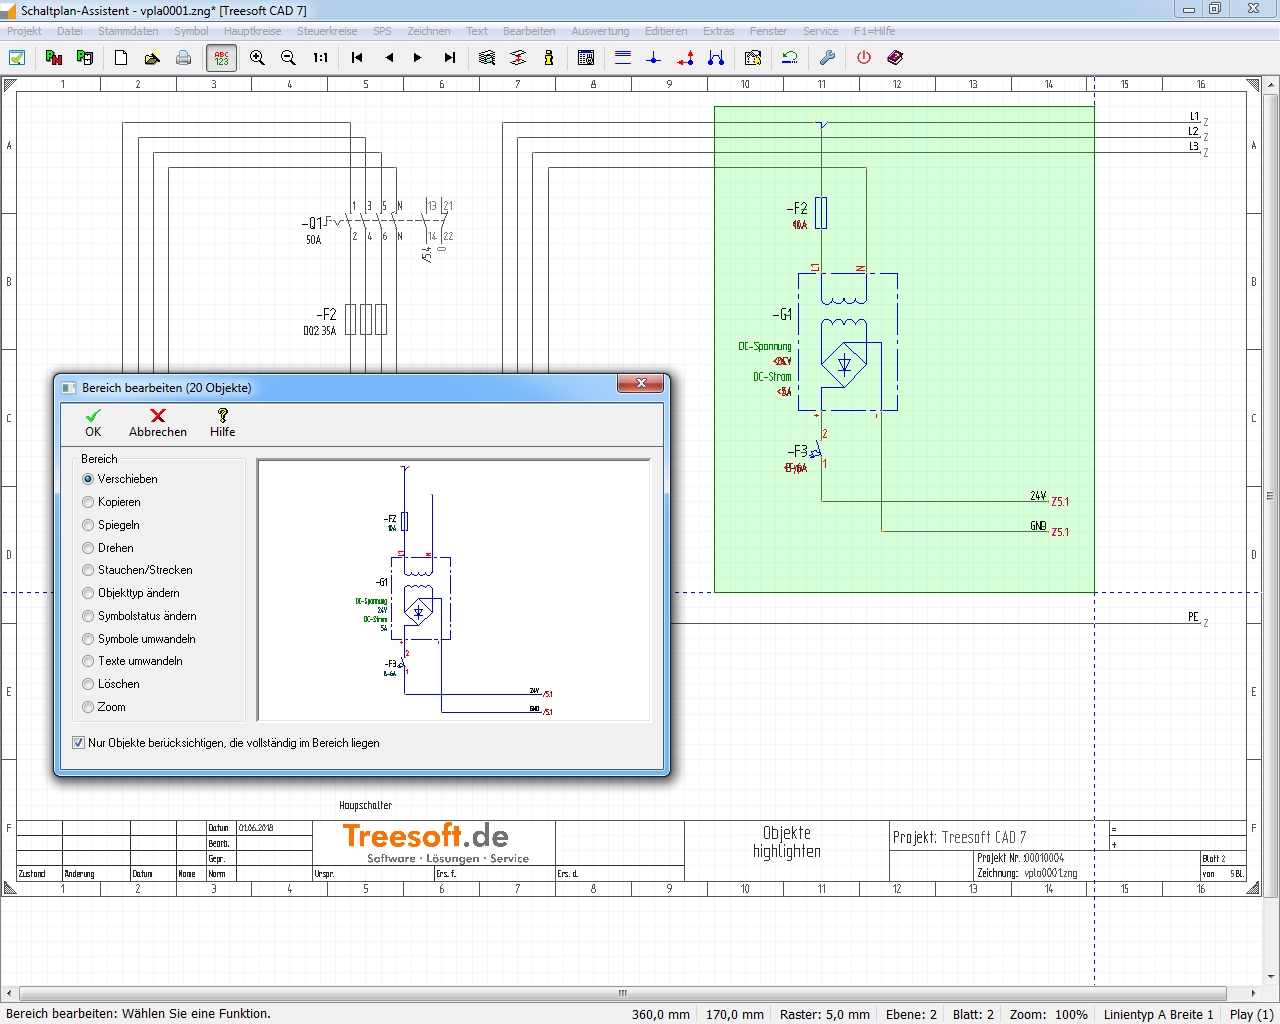Confirm the dialog with OK
This screenshot has width=1280, height=1024.
(x=93, y=422)
